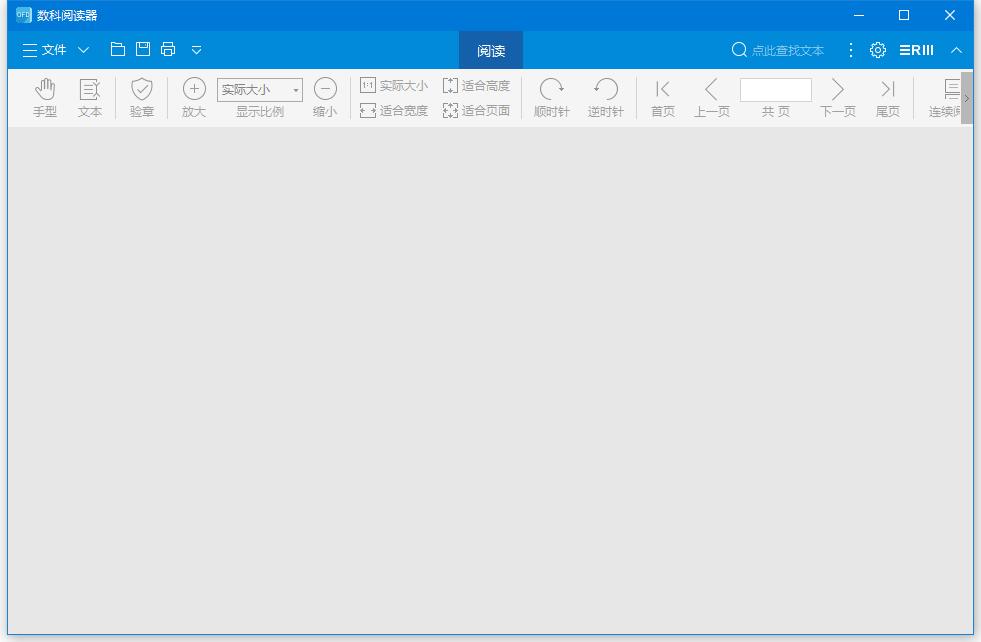Viewport: 981px width, 642px height.
Task: Choose 适合宽度 fit width
Action: (394, 111)
